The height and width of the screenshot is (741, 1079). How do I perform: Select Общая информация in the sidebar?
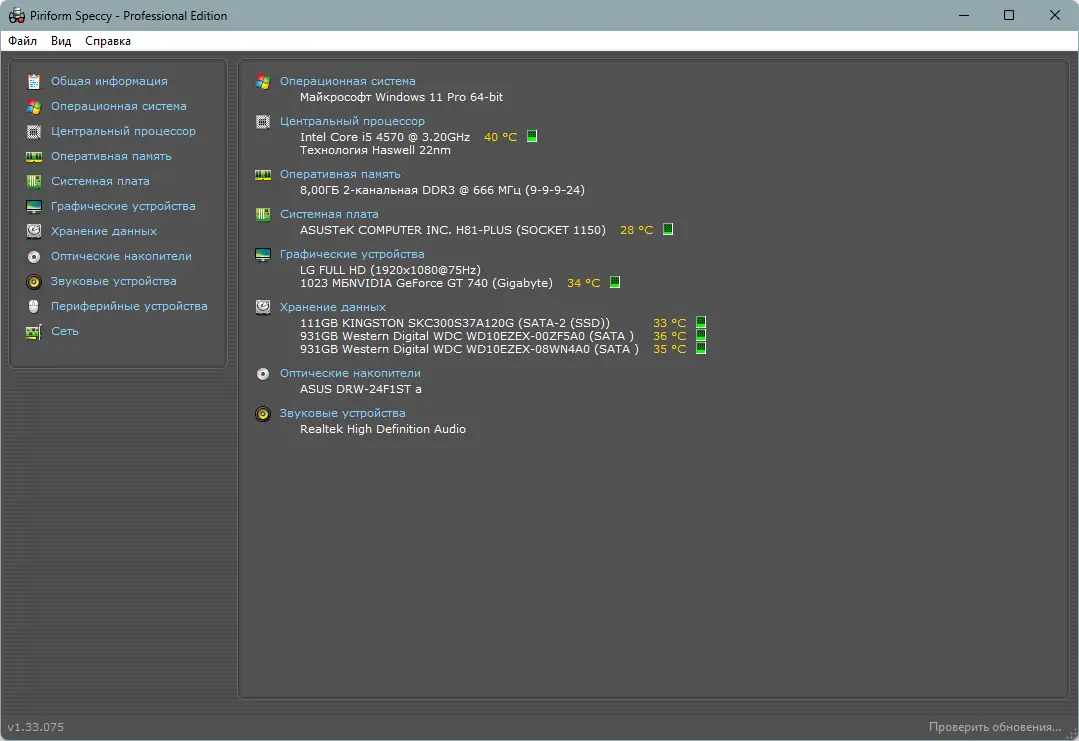click(109, 81)
